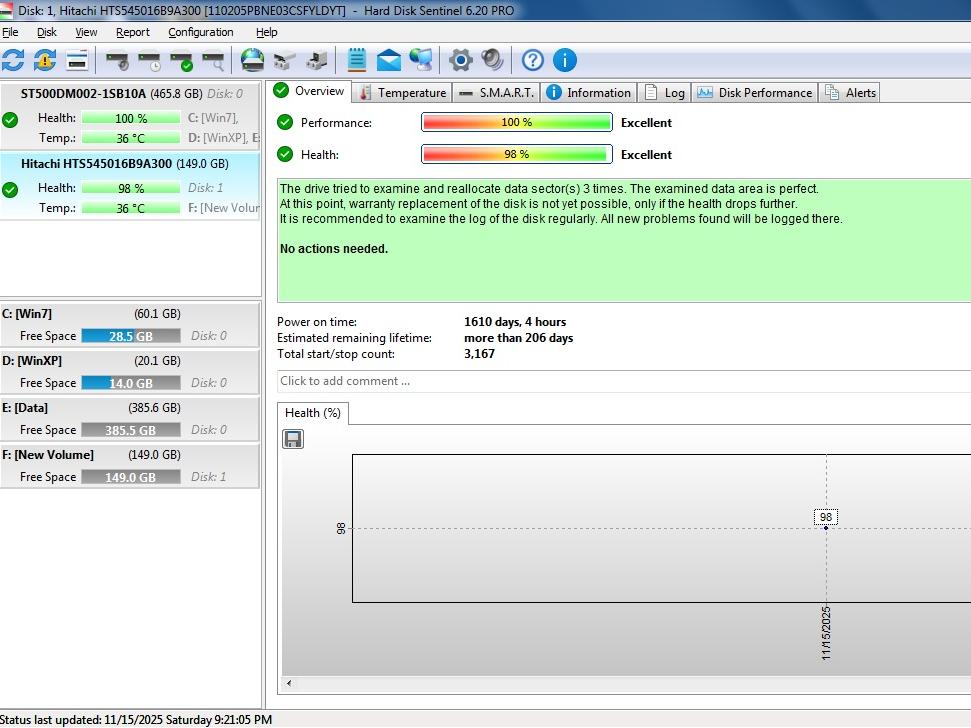Open the help question mark icon
971x728 pixels.
tap(532, 60)
